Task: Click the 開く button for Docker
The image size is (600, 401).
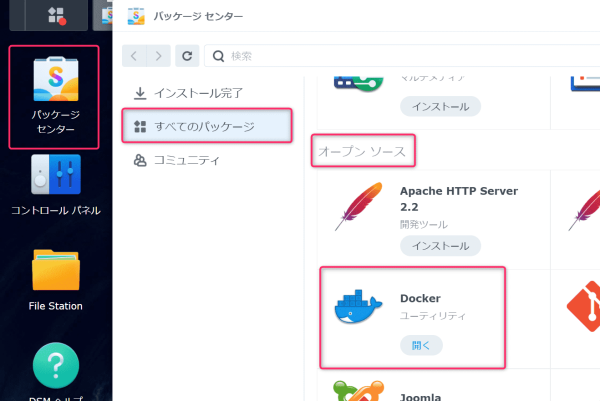Action: pos(421,345)
